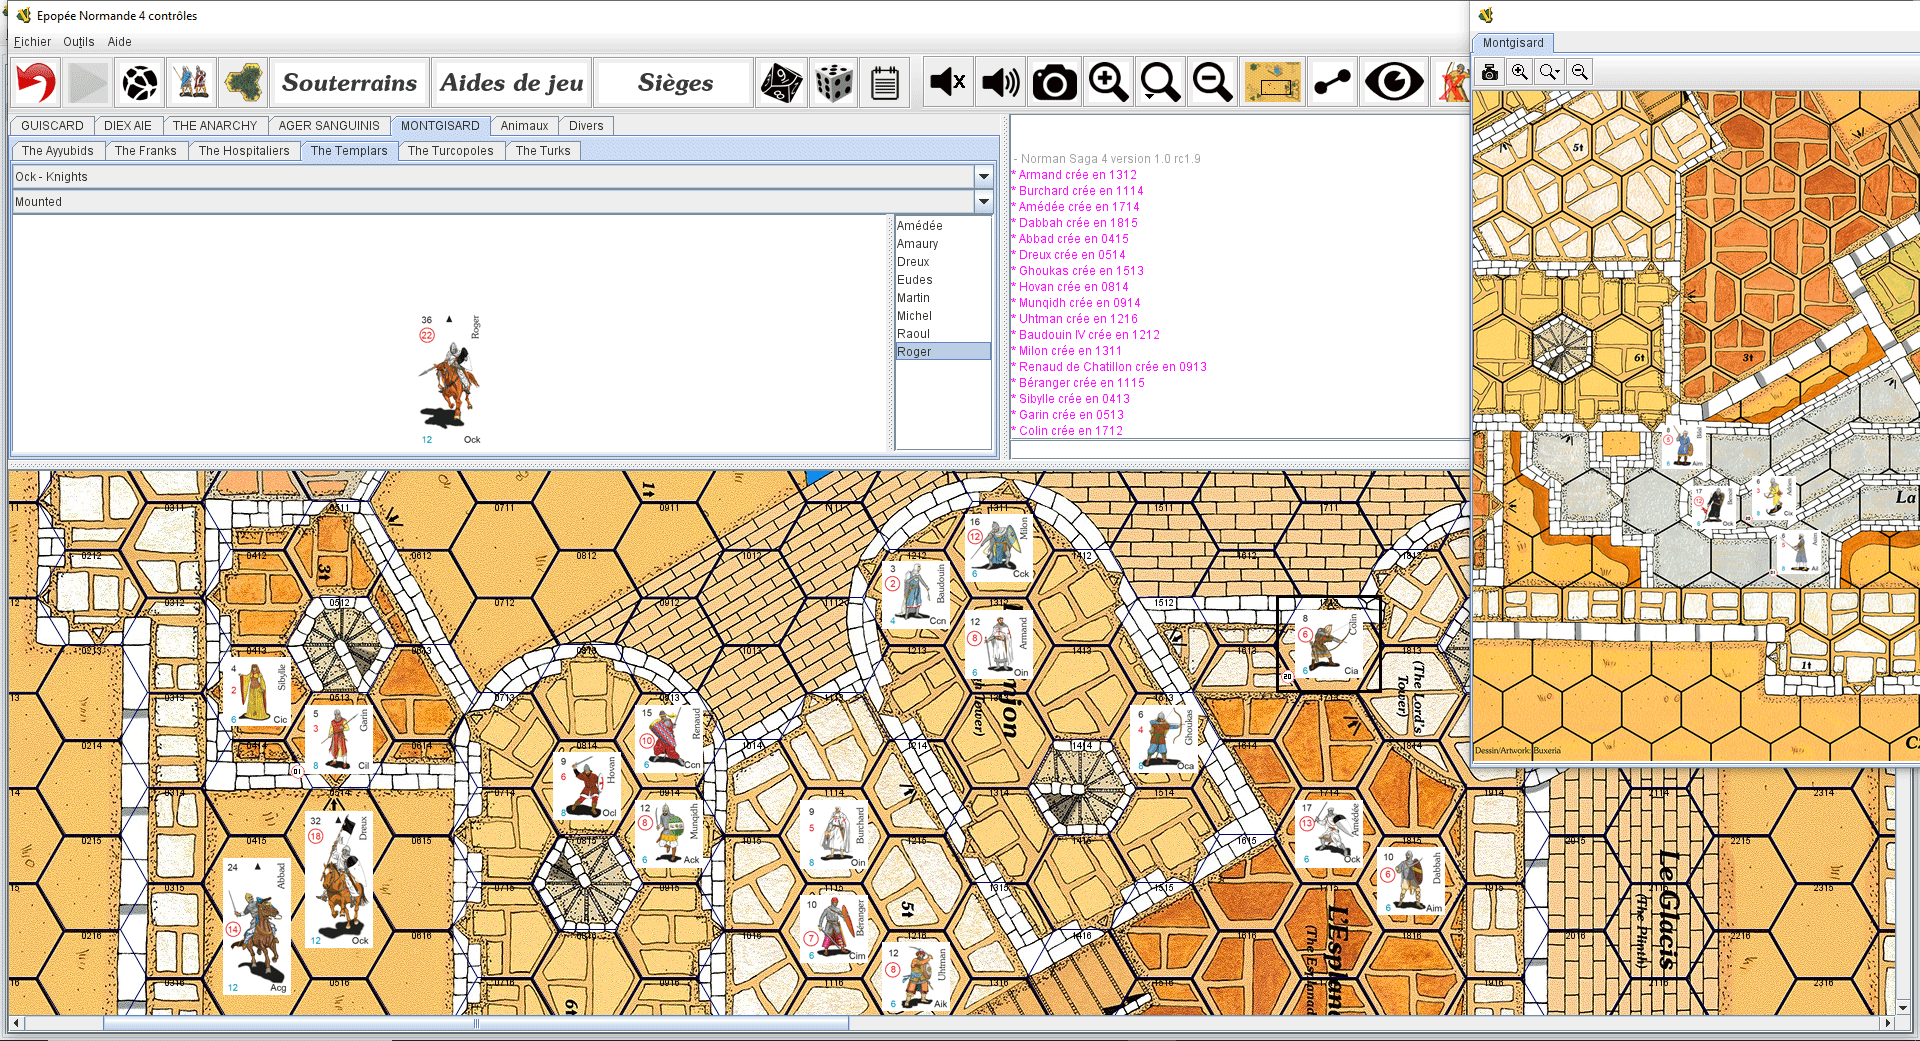Image resolution: width=1920 pixels, height=1041 pixels.
Task: Open The Turcopoles sub-tab
Action: [x=451, y=151]
